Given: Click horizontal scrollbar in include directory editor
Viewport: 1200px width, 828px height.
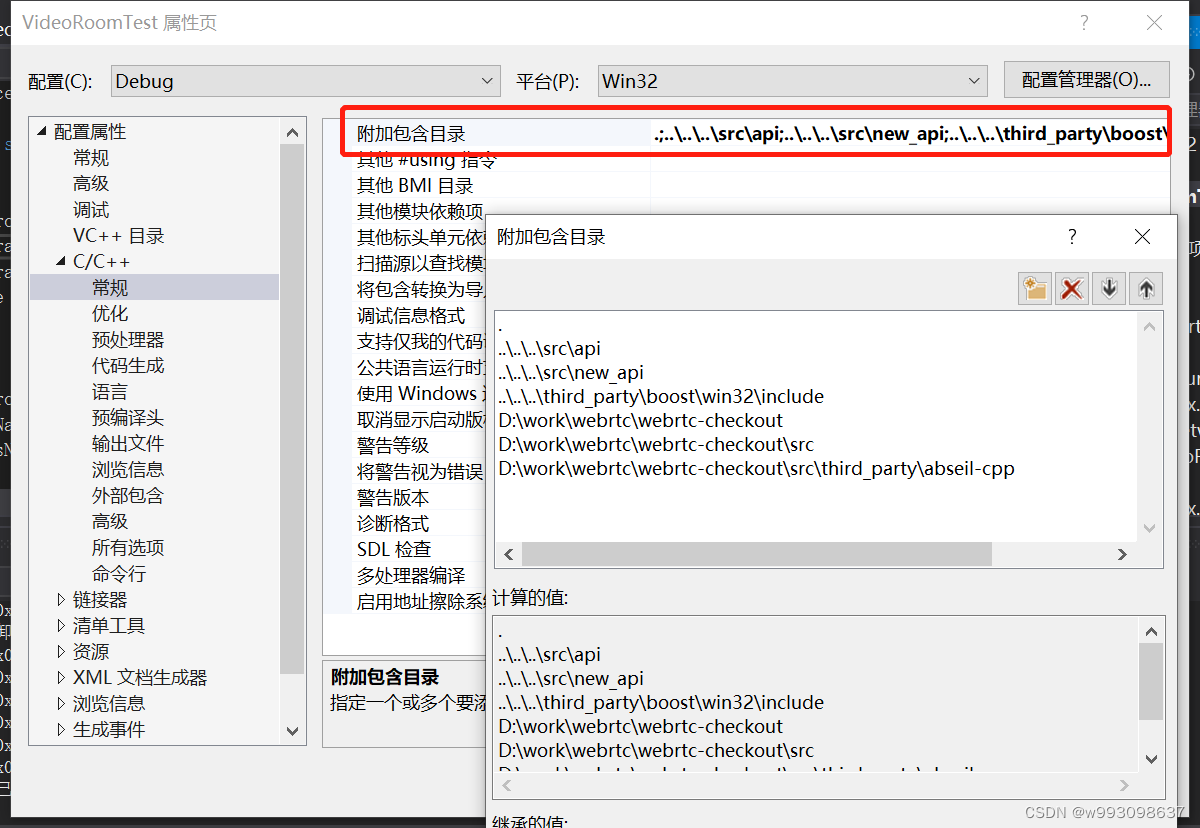Looking at the screenshot, I should (x=756, y=554).
